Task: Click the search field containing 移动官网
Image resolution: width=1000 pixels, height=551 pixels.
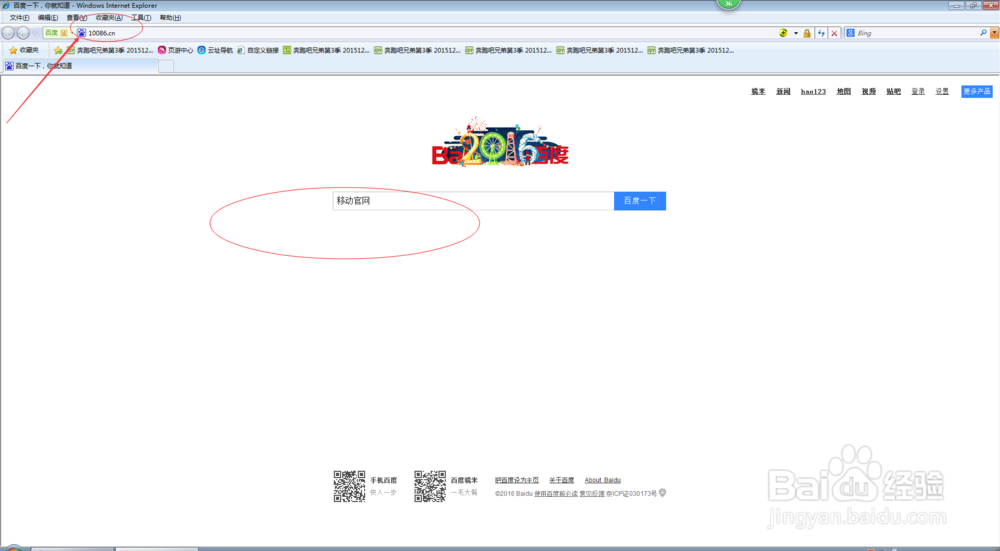Action: [473, 201]
